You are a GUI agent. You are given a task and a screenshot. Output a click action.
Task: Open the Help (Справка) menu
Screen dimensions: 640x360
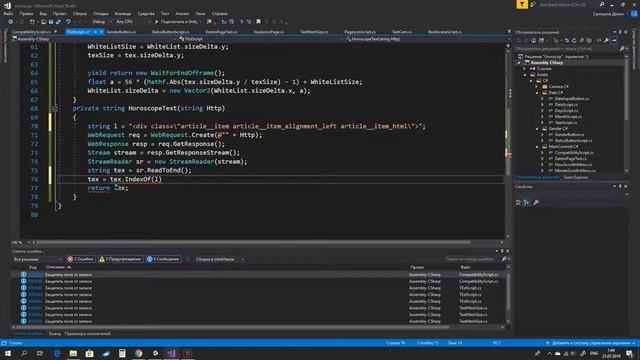coord(220,13)
